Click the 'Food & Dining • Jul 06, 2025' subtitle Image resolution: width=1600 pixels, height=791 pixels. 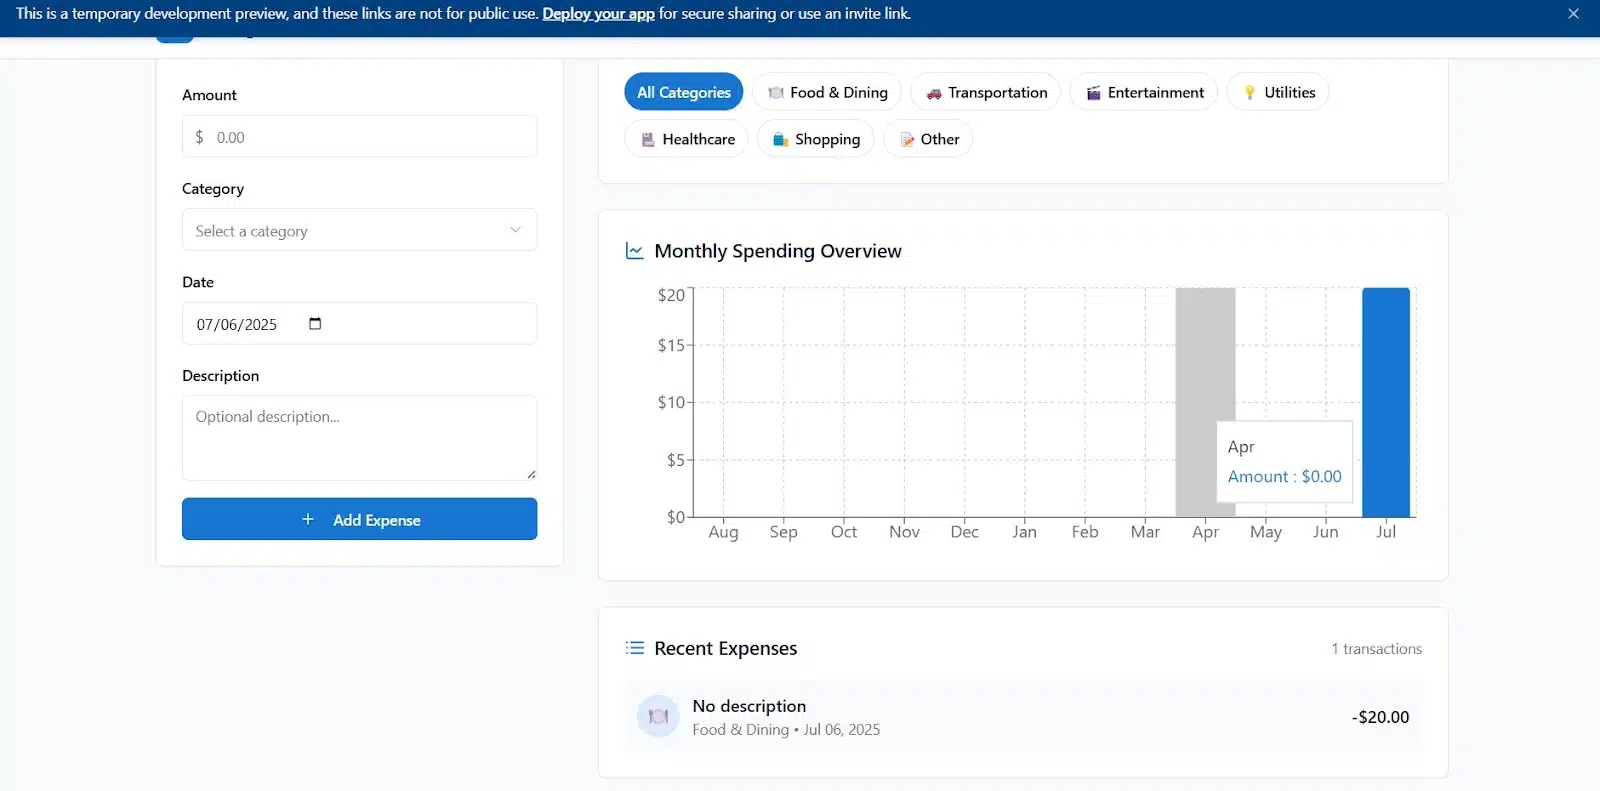tap(786, 730)
